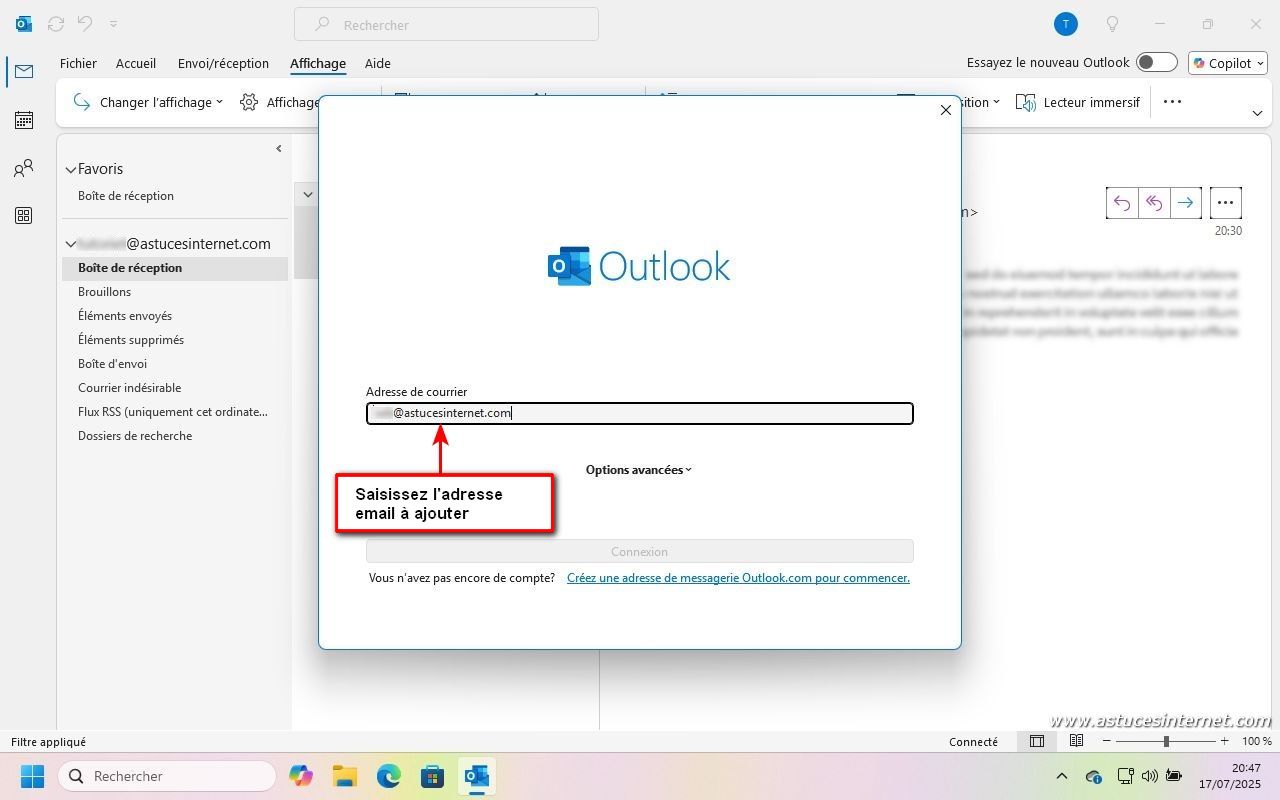Collapse the Favoris section
The image size is (1280, 800).
71,170
